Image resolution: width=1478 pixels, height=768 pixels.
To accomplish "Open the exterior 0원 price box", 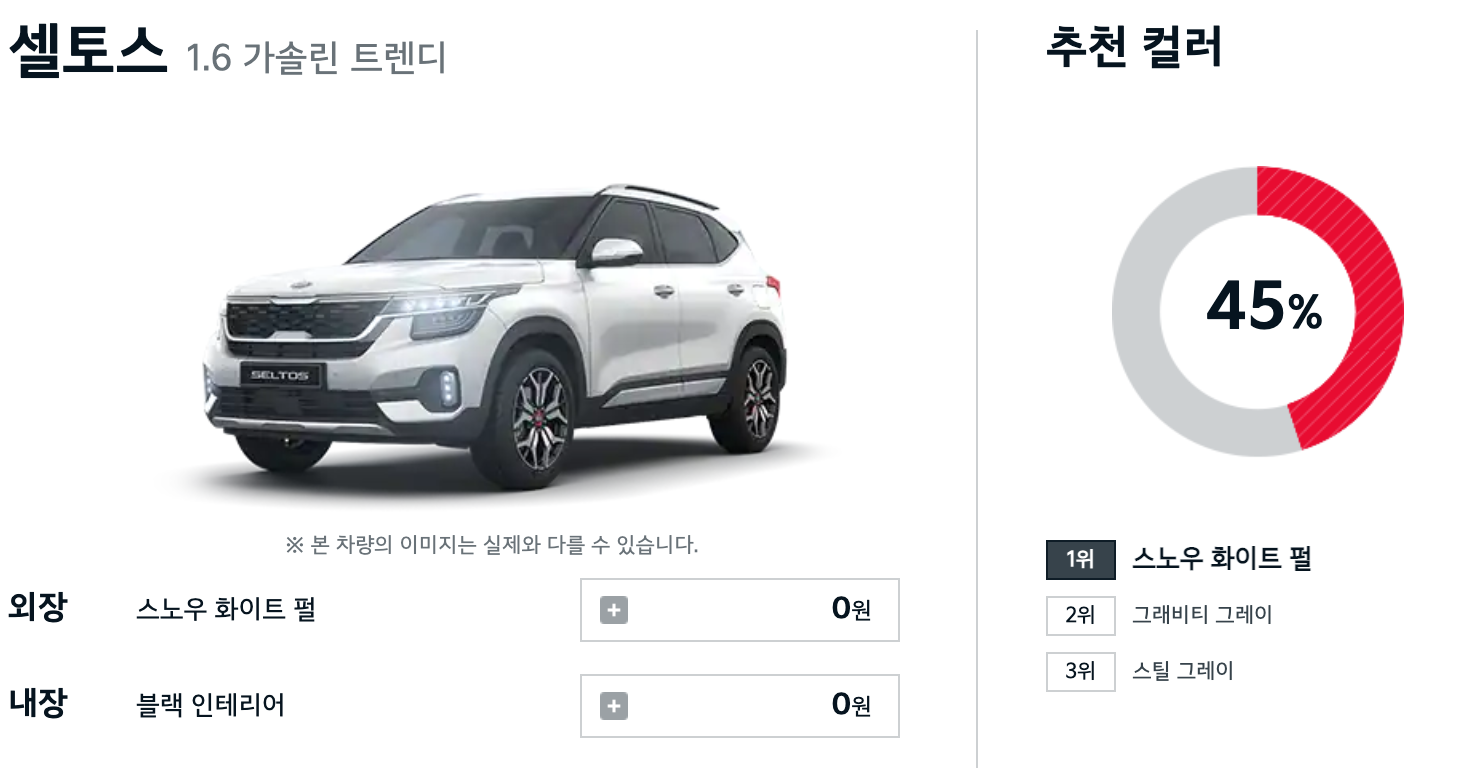I will point(740,610).
